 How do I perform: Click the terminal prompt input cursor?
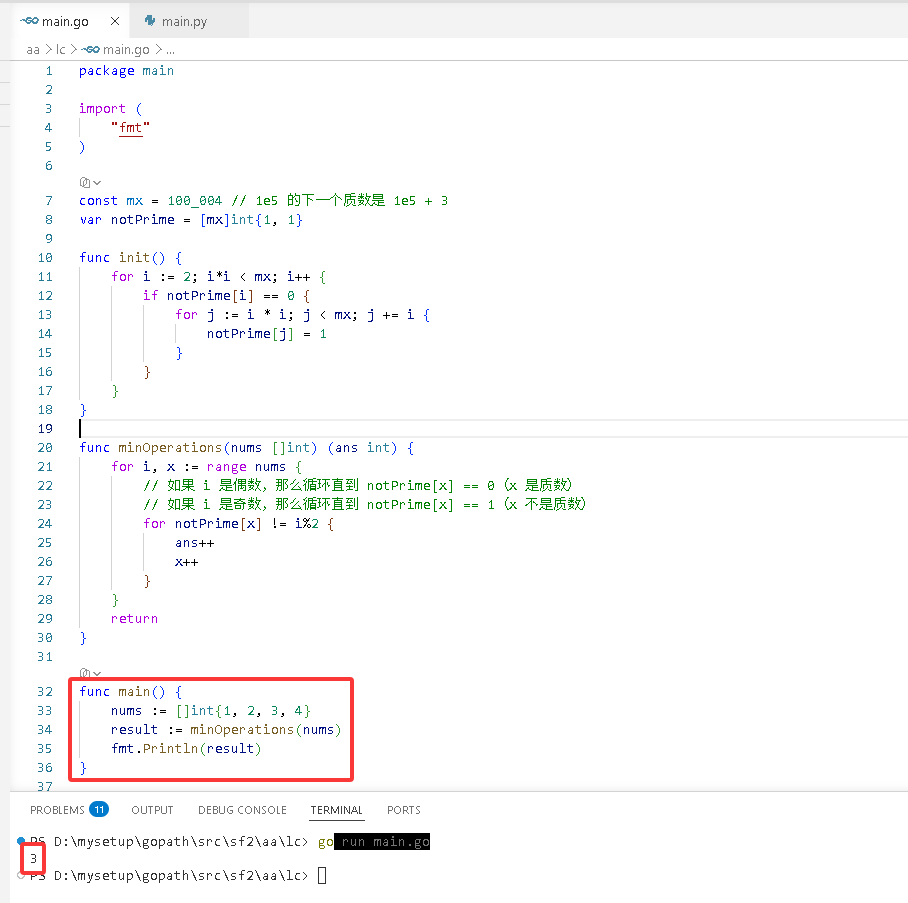(322, 875)
